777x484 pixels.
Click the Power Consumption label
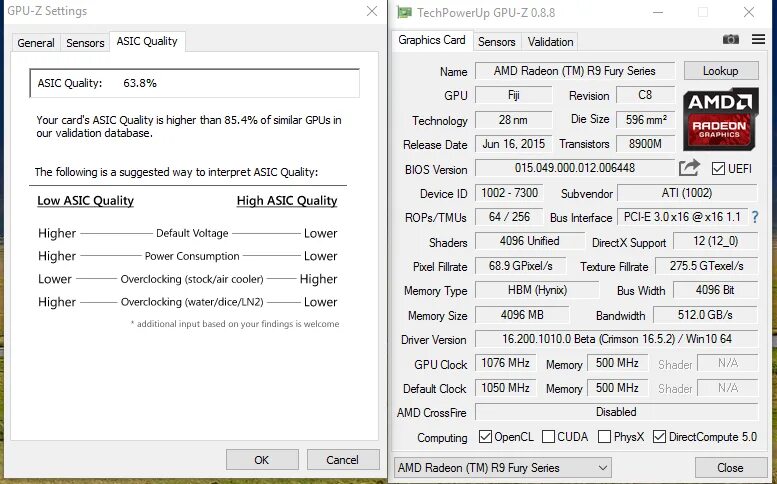192,256
